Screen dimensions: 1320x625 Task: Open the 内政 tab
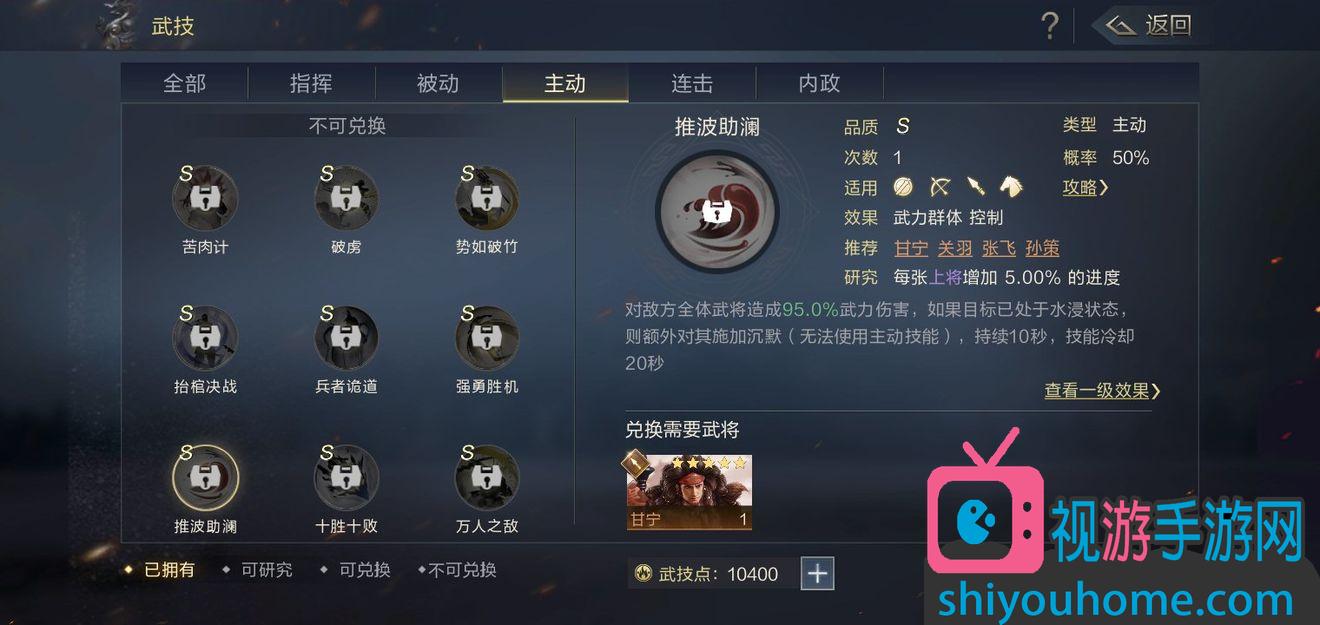point(819,84)
